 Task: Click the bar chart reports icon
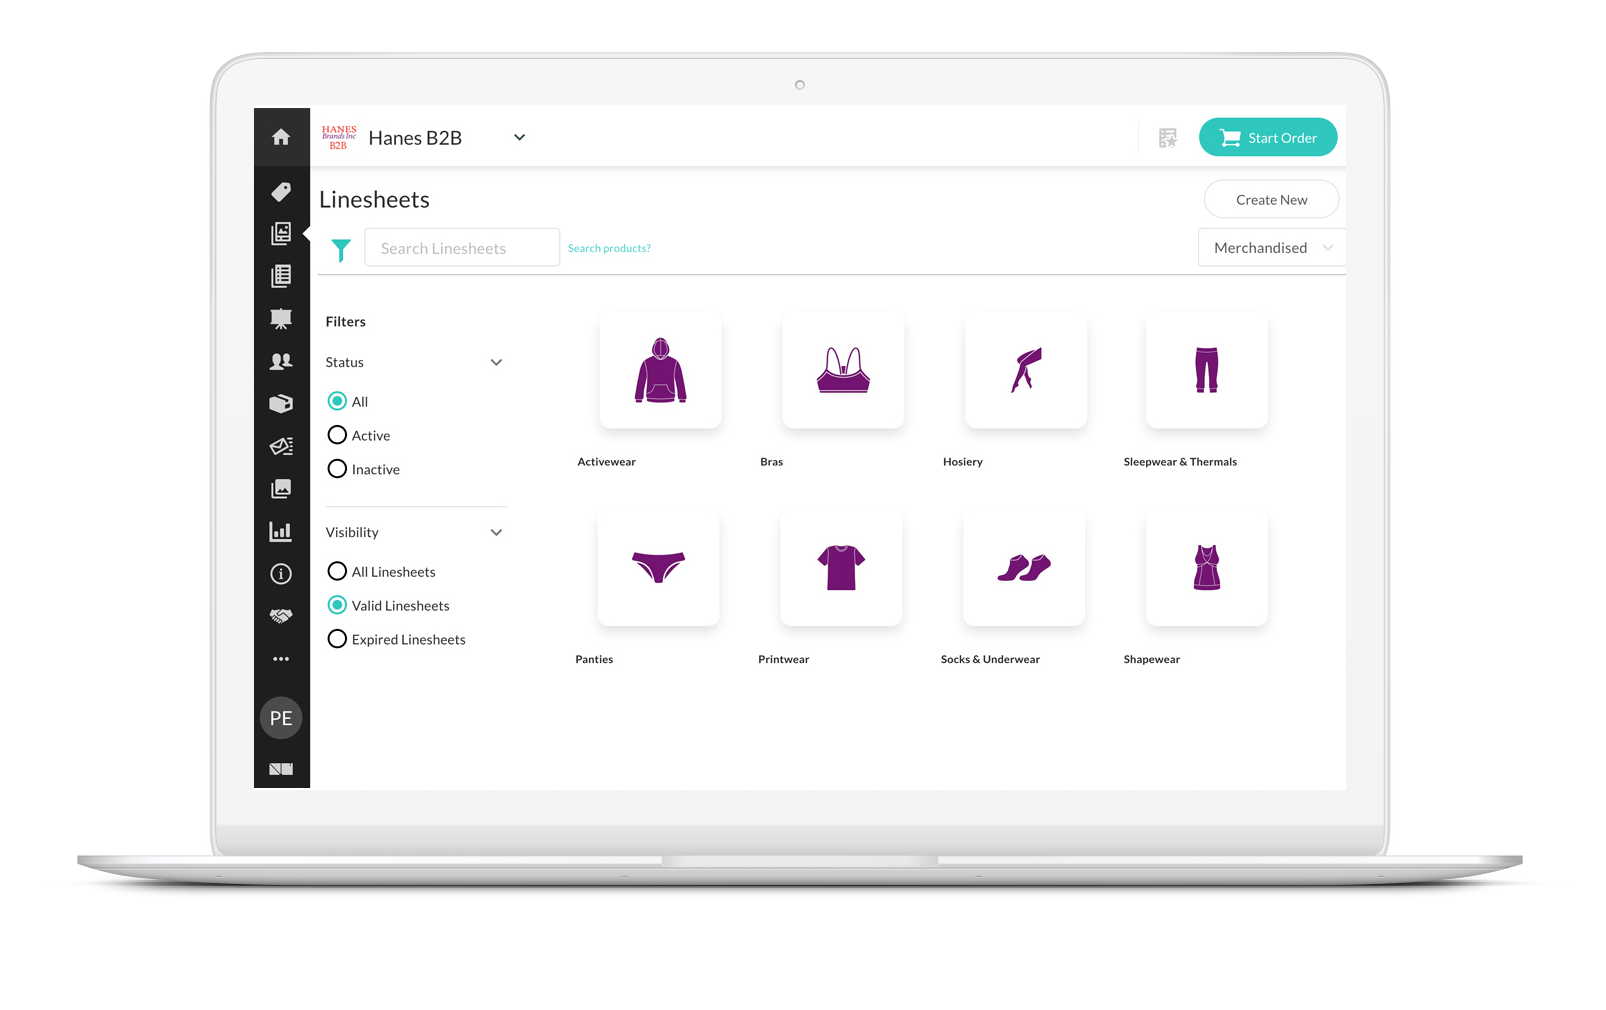(281, 531)
